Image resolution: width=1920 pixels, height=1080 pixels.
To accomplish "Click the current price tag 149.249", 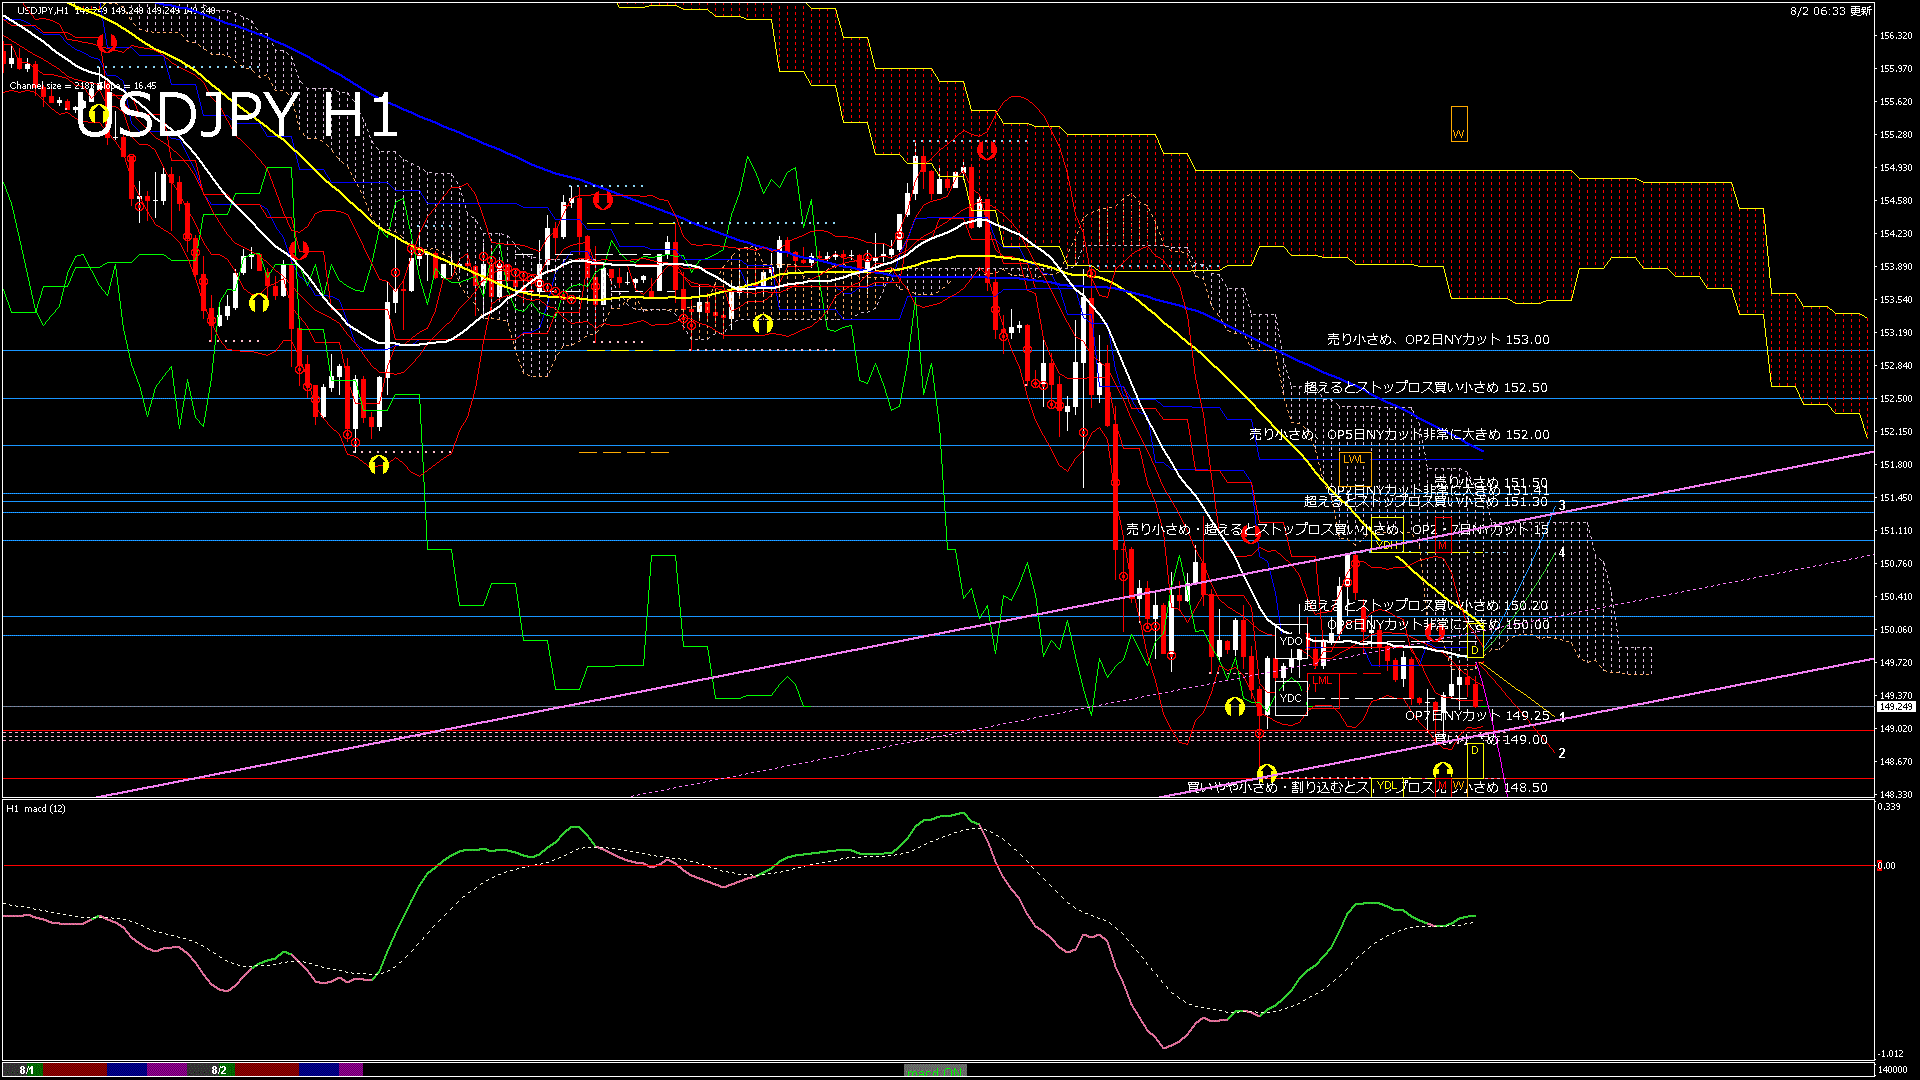I will click(x=1895, y=707).
